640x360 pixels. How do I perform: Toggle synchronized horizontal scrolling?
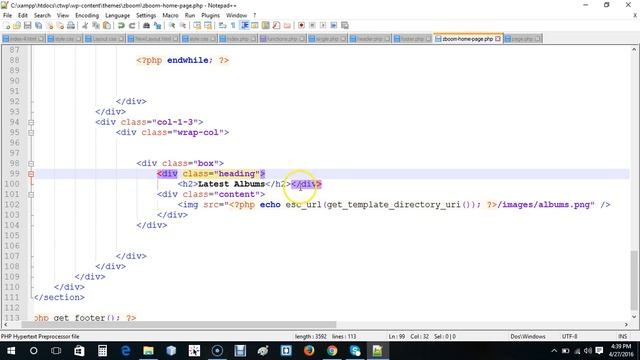(x=208, y=25)
